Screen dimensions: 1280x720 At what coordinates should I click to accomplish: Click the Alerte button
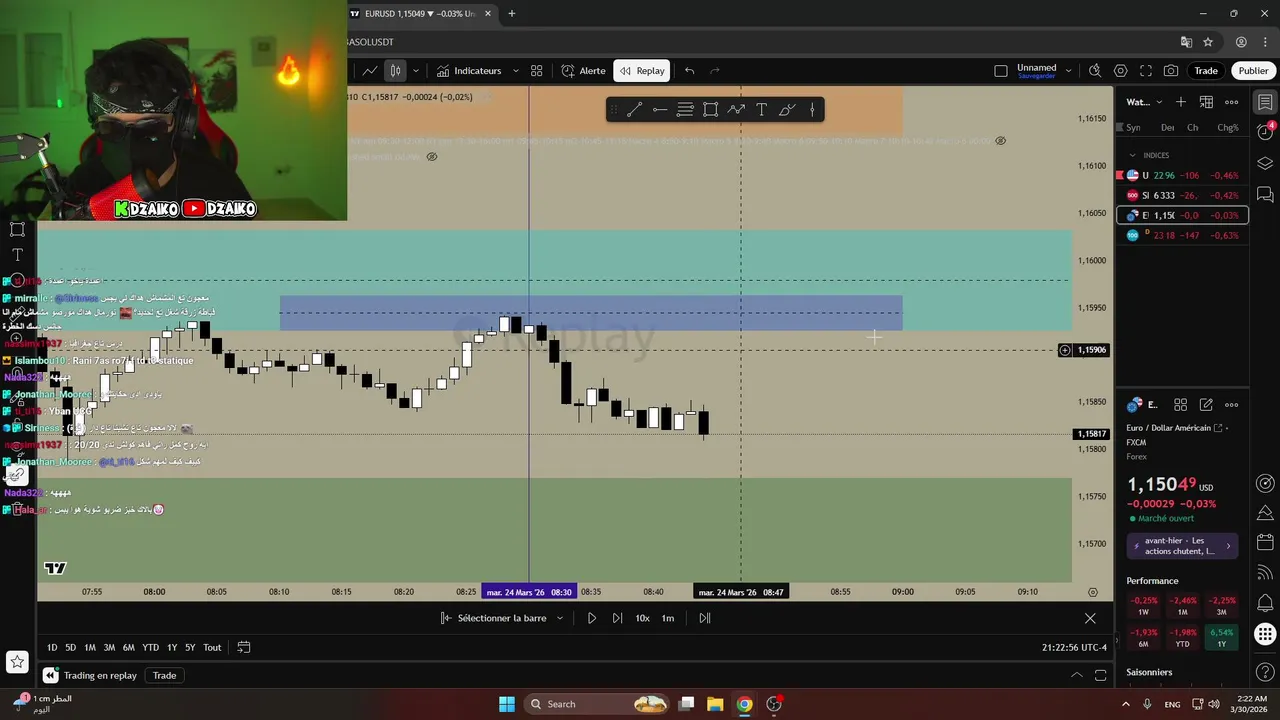584,71
